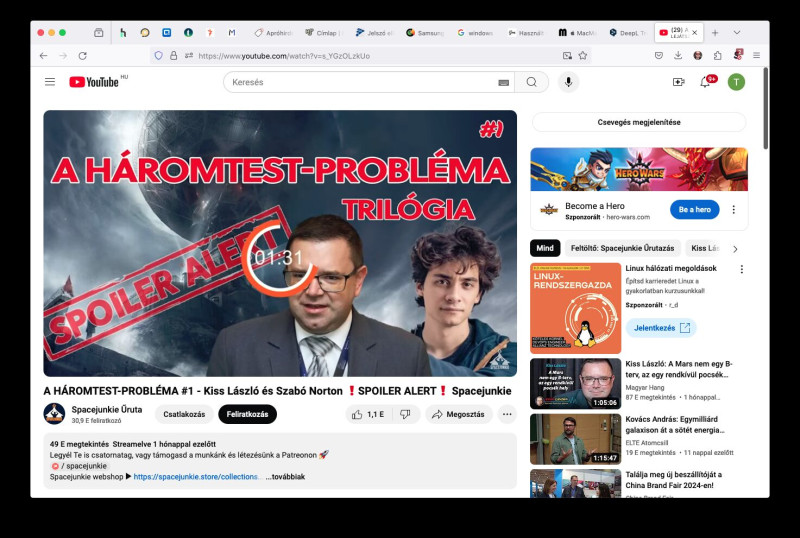The width and height of the screenshot is (800, 538).
Task: Select the Mind filter chip
Action: pos(545,248)
